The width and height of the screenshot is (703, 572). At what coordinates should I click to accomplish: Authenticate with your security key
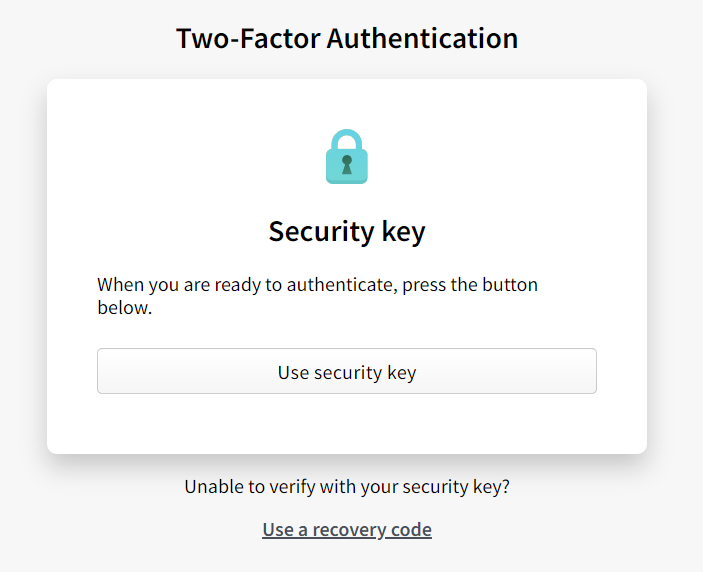click(347, 372)
